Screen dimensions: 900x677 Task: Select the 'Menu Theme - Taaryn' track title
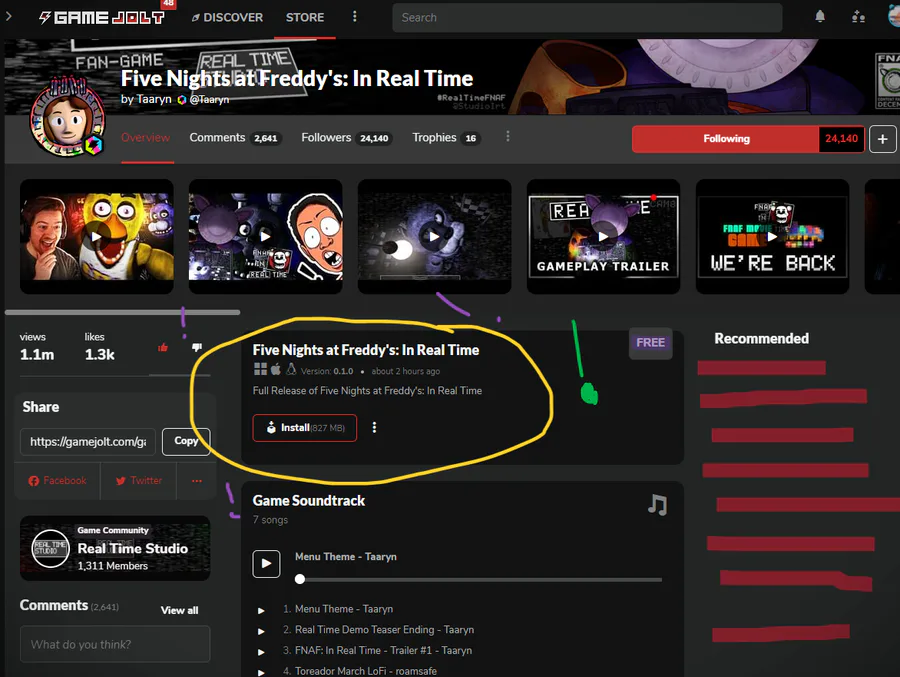[344, 609]
